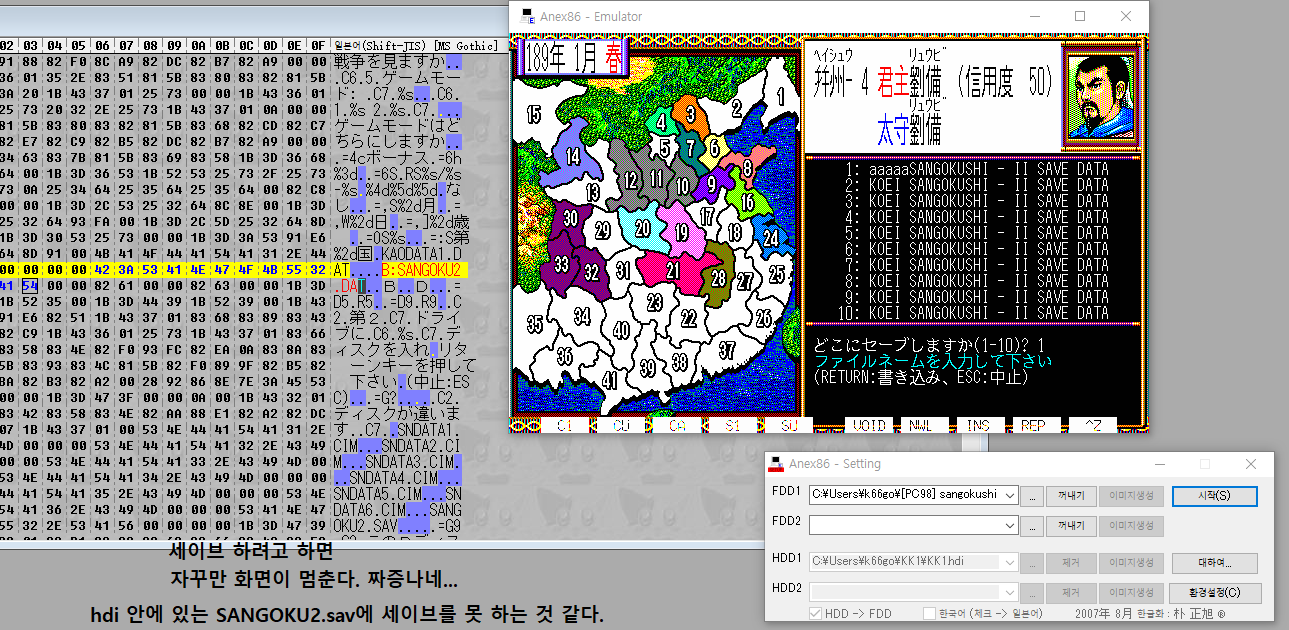Click the Anex86 Emulator title bar icon

pyautogui.click(x=527, y=16)
